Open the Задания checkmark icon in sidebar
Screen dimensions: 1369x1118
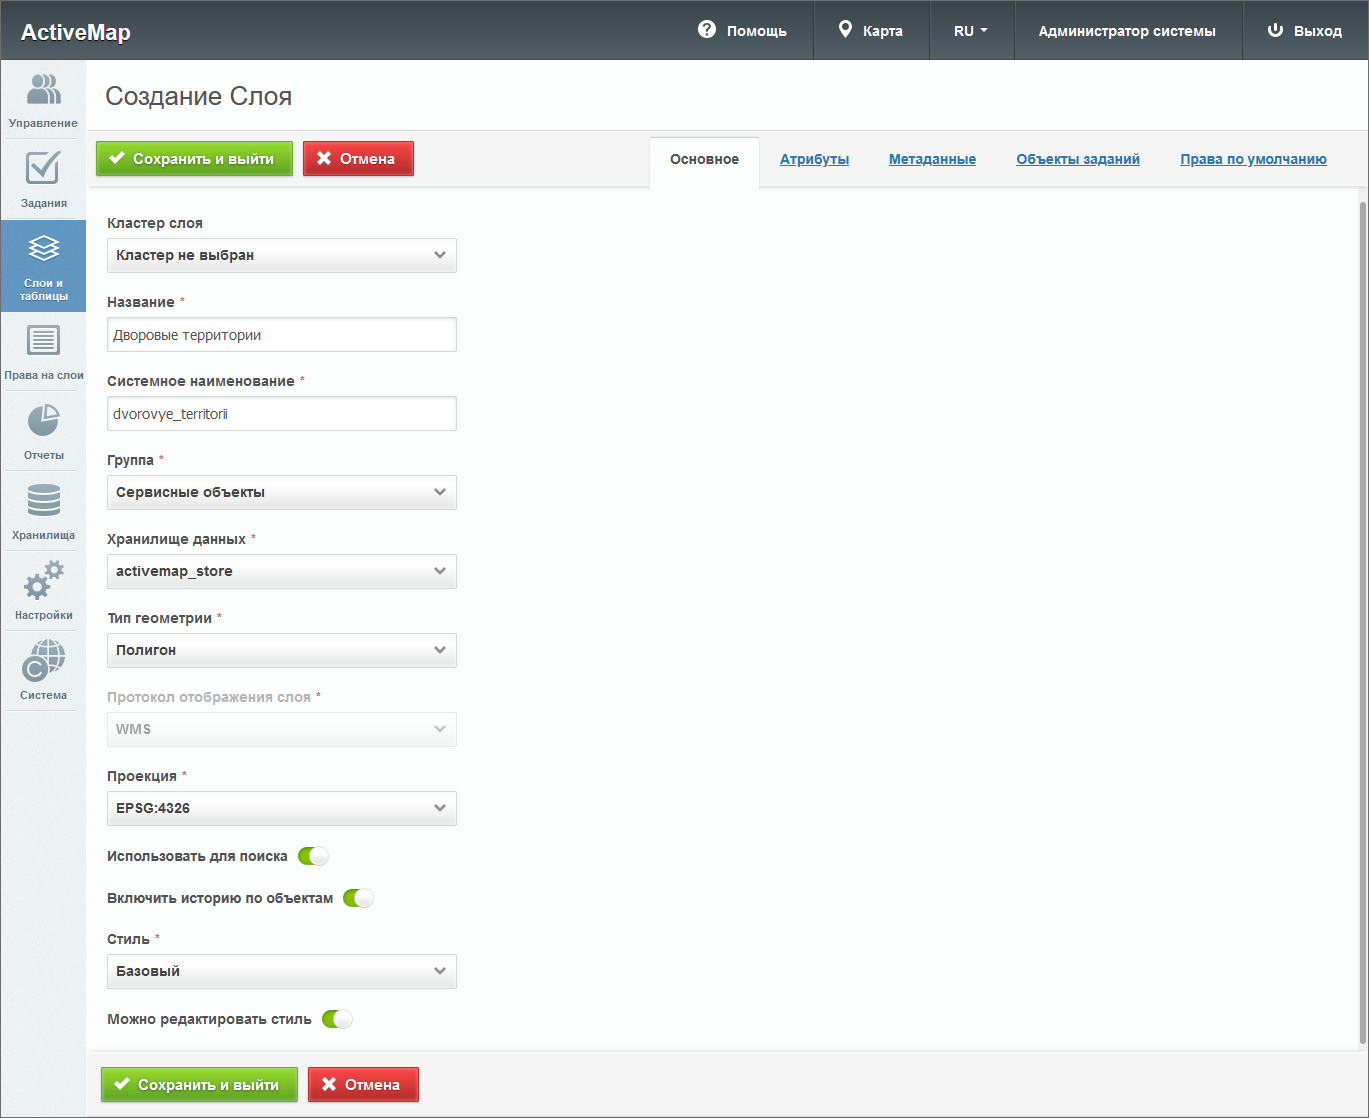(43, 168)
